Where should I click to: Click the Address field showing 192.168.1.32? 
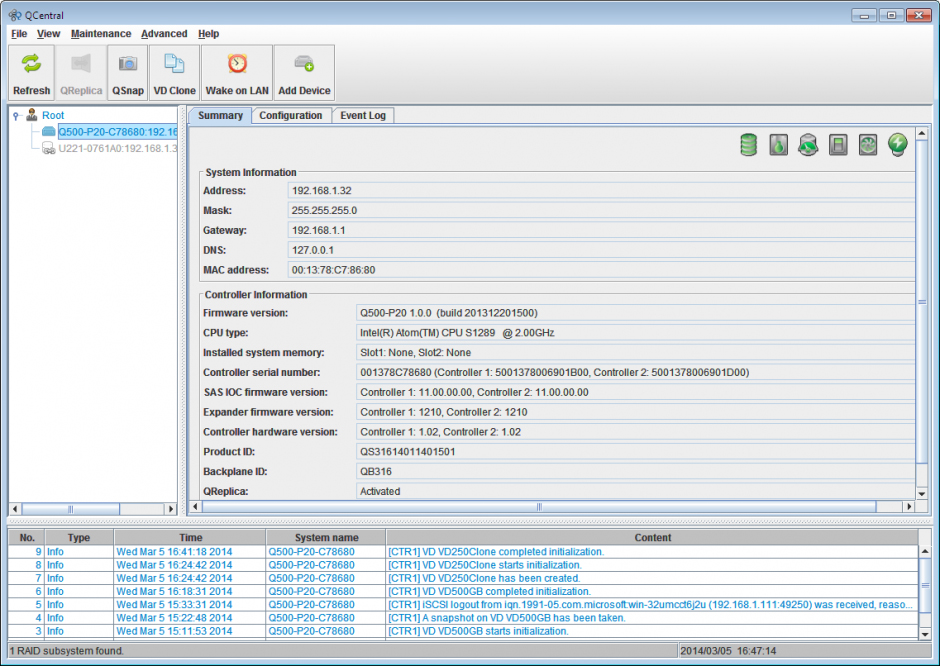coord(601,191)
